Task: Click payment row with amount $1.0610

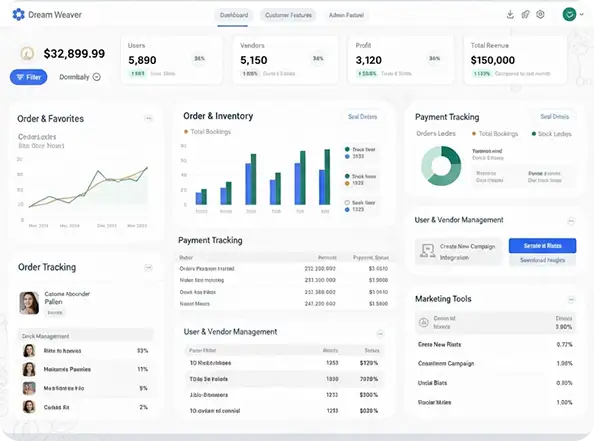Action: pos(284,292)
